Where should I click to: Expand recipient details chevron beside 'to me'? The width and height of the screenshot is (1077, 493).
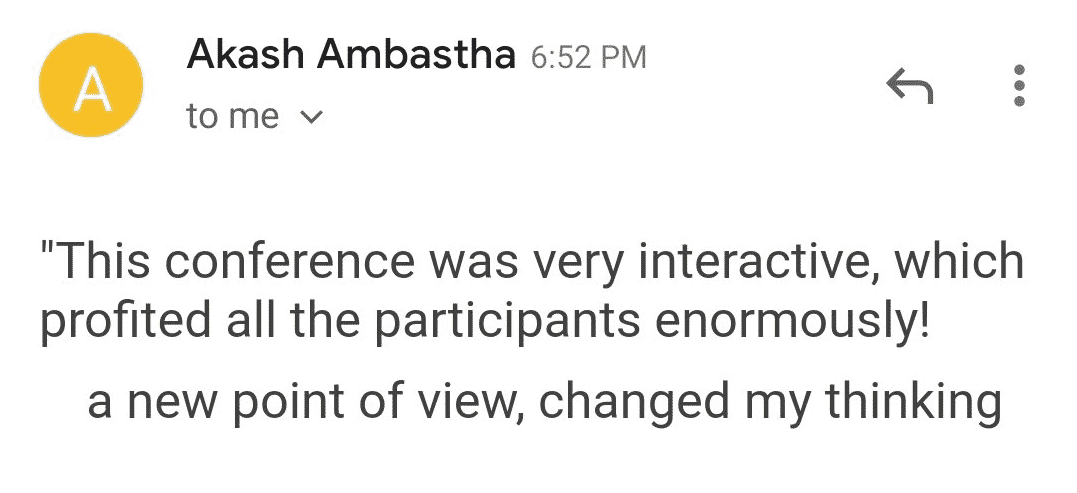click(312, 117)
